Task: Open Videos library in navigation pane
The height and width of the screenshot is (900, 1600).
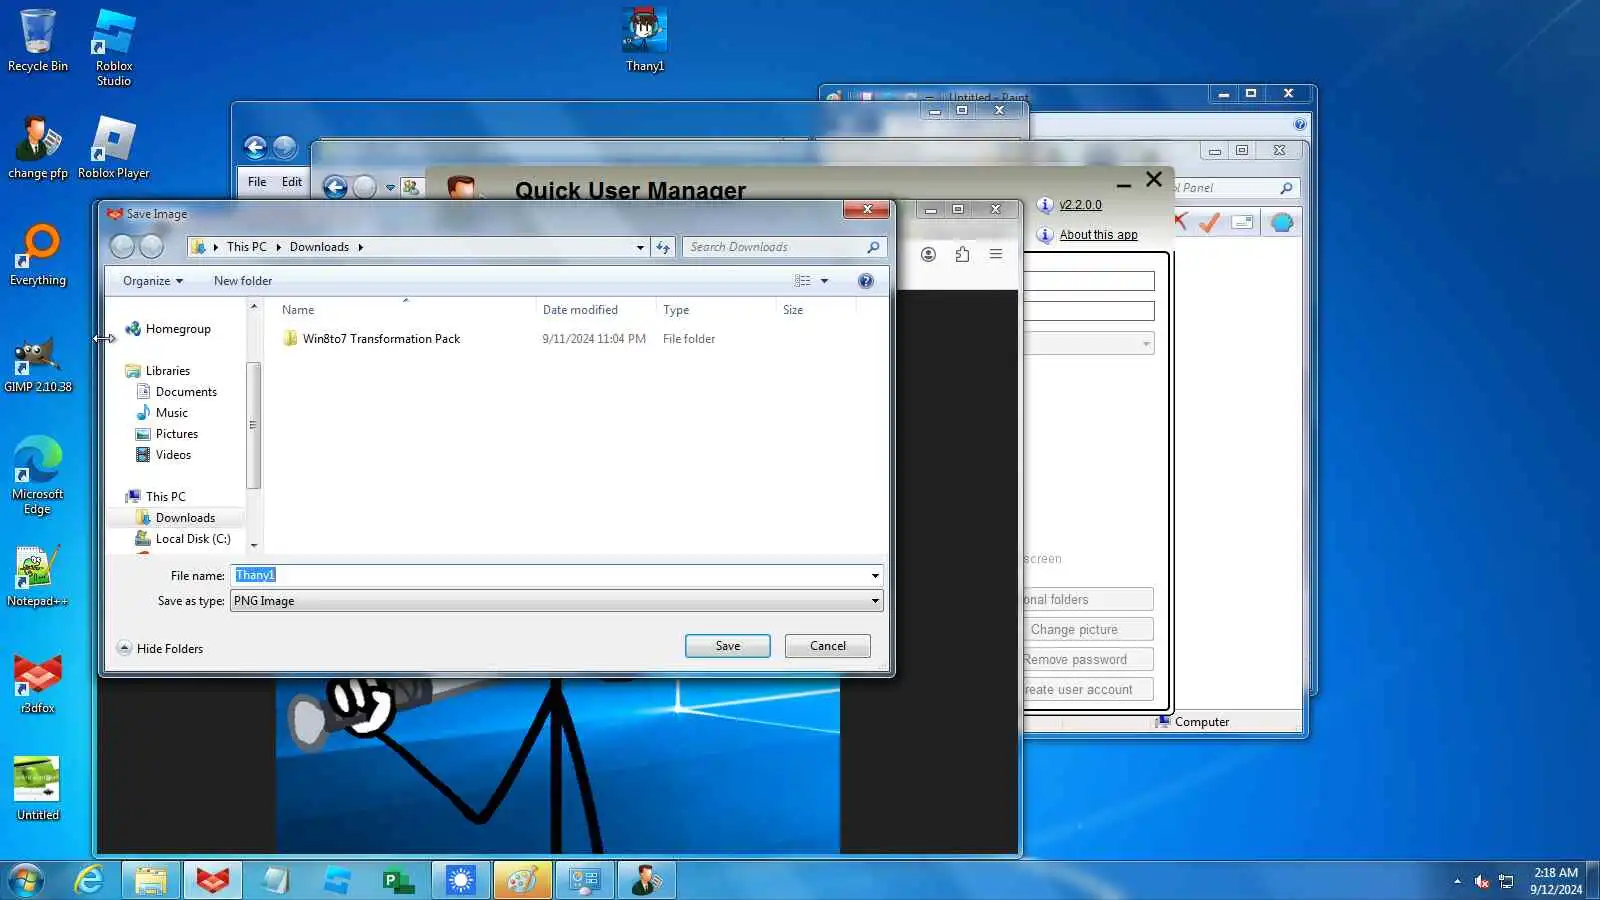Action: click(173, 455)
